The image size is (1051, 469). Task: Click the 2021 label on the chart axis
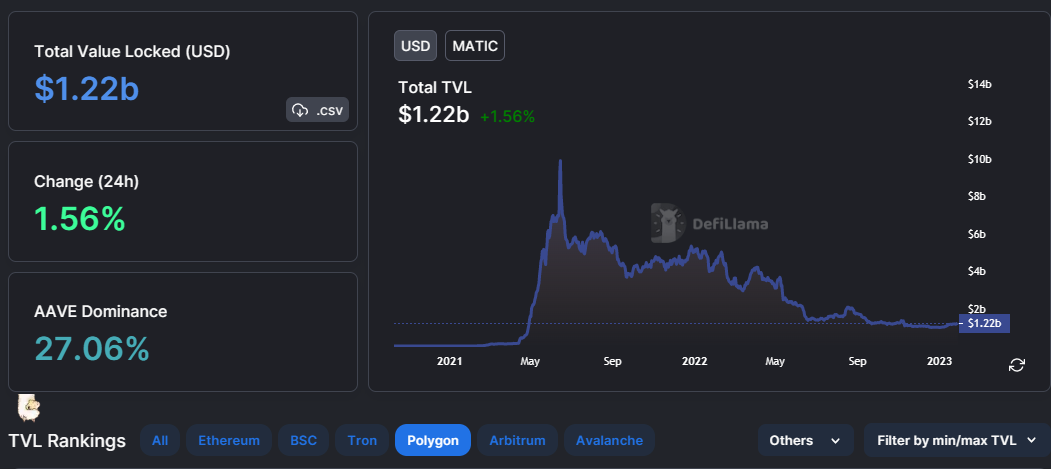[x=449, y=361]
